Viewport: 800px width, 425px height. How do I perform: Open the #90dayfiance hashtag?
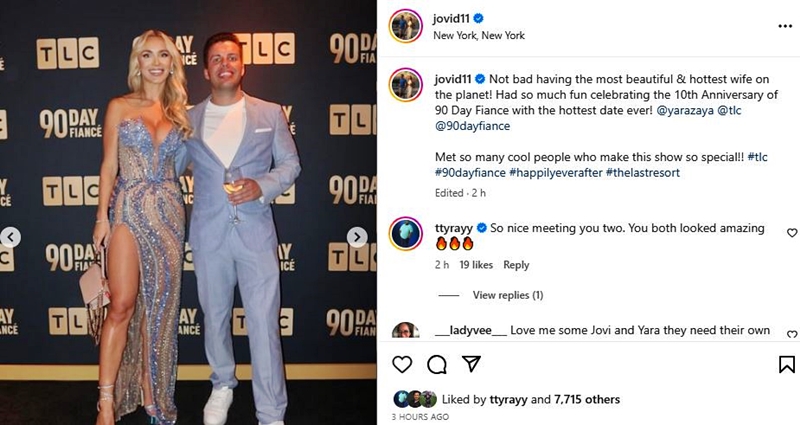(470, 172)
